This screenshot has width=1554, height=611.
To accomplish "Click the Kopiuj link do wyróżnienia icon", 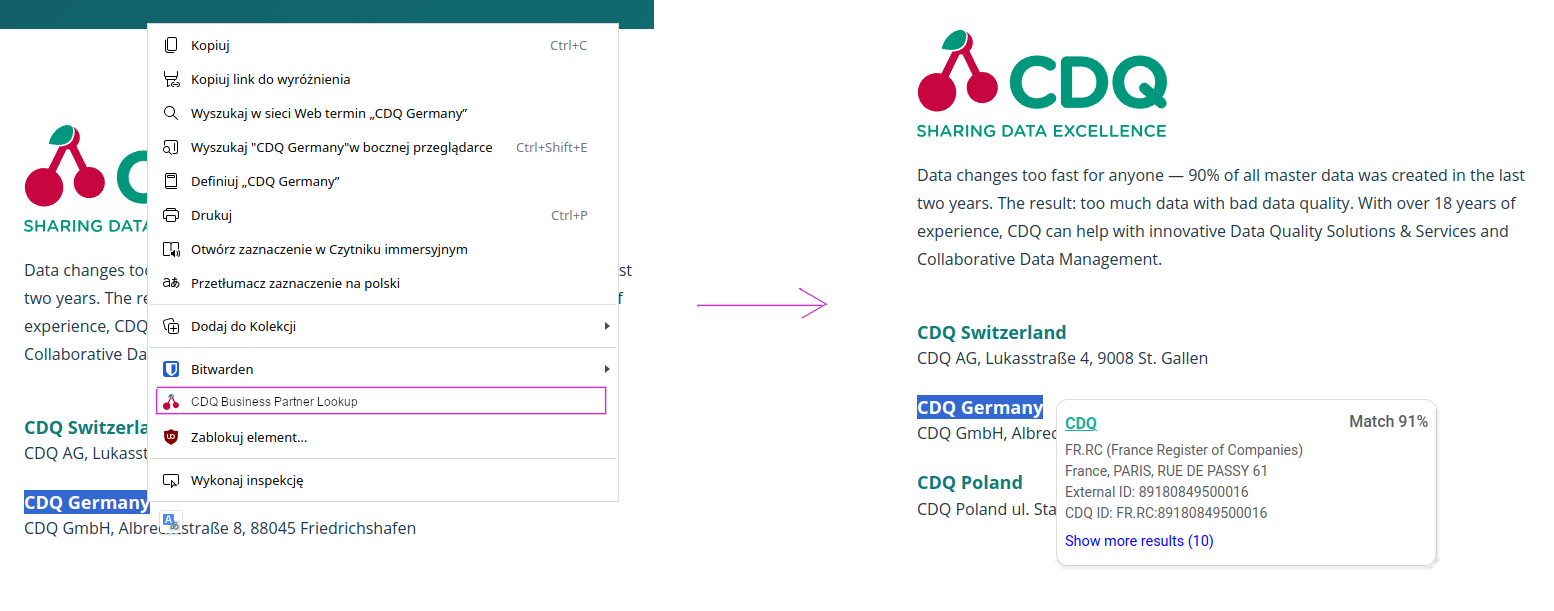I will click(x=171, y=79).
